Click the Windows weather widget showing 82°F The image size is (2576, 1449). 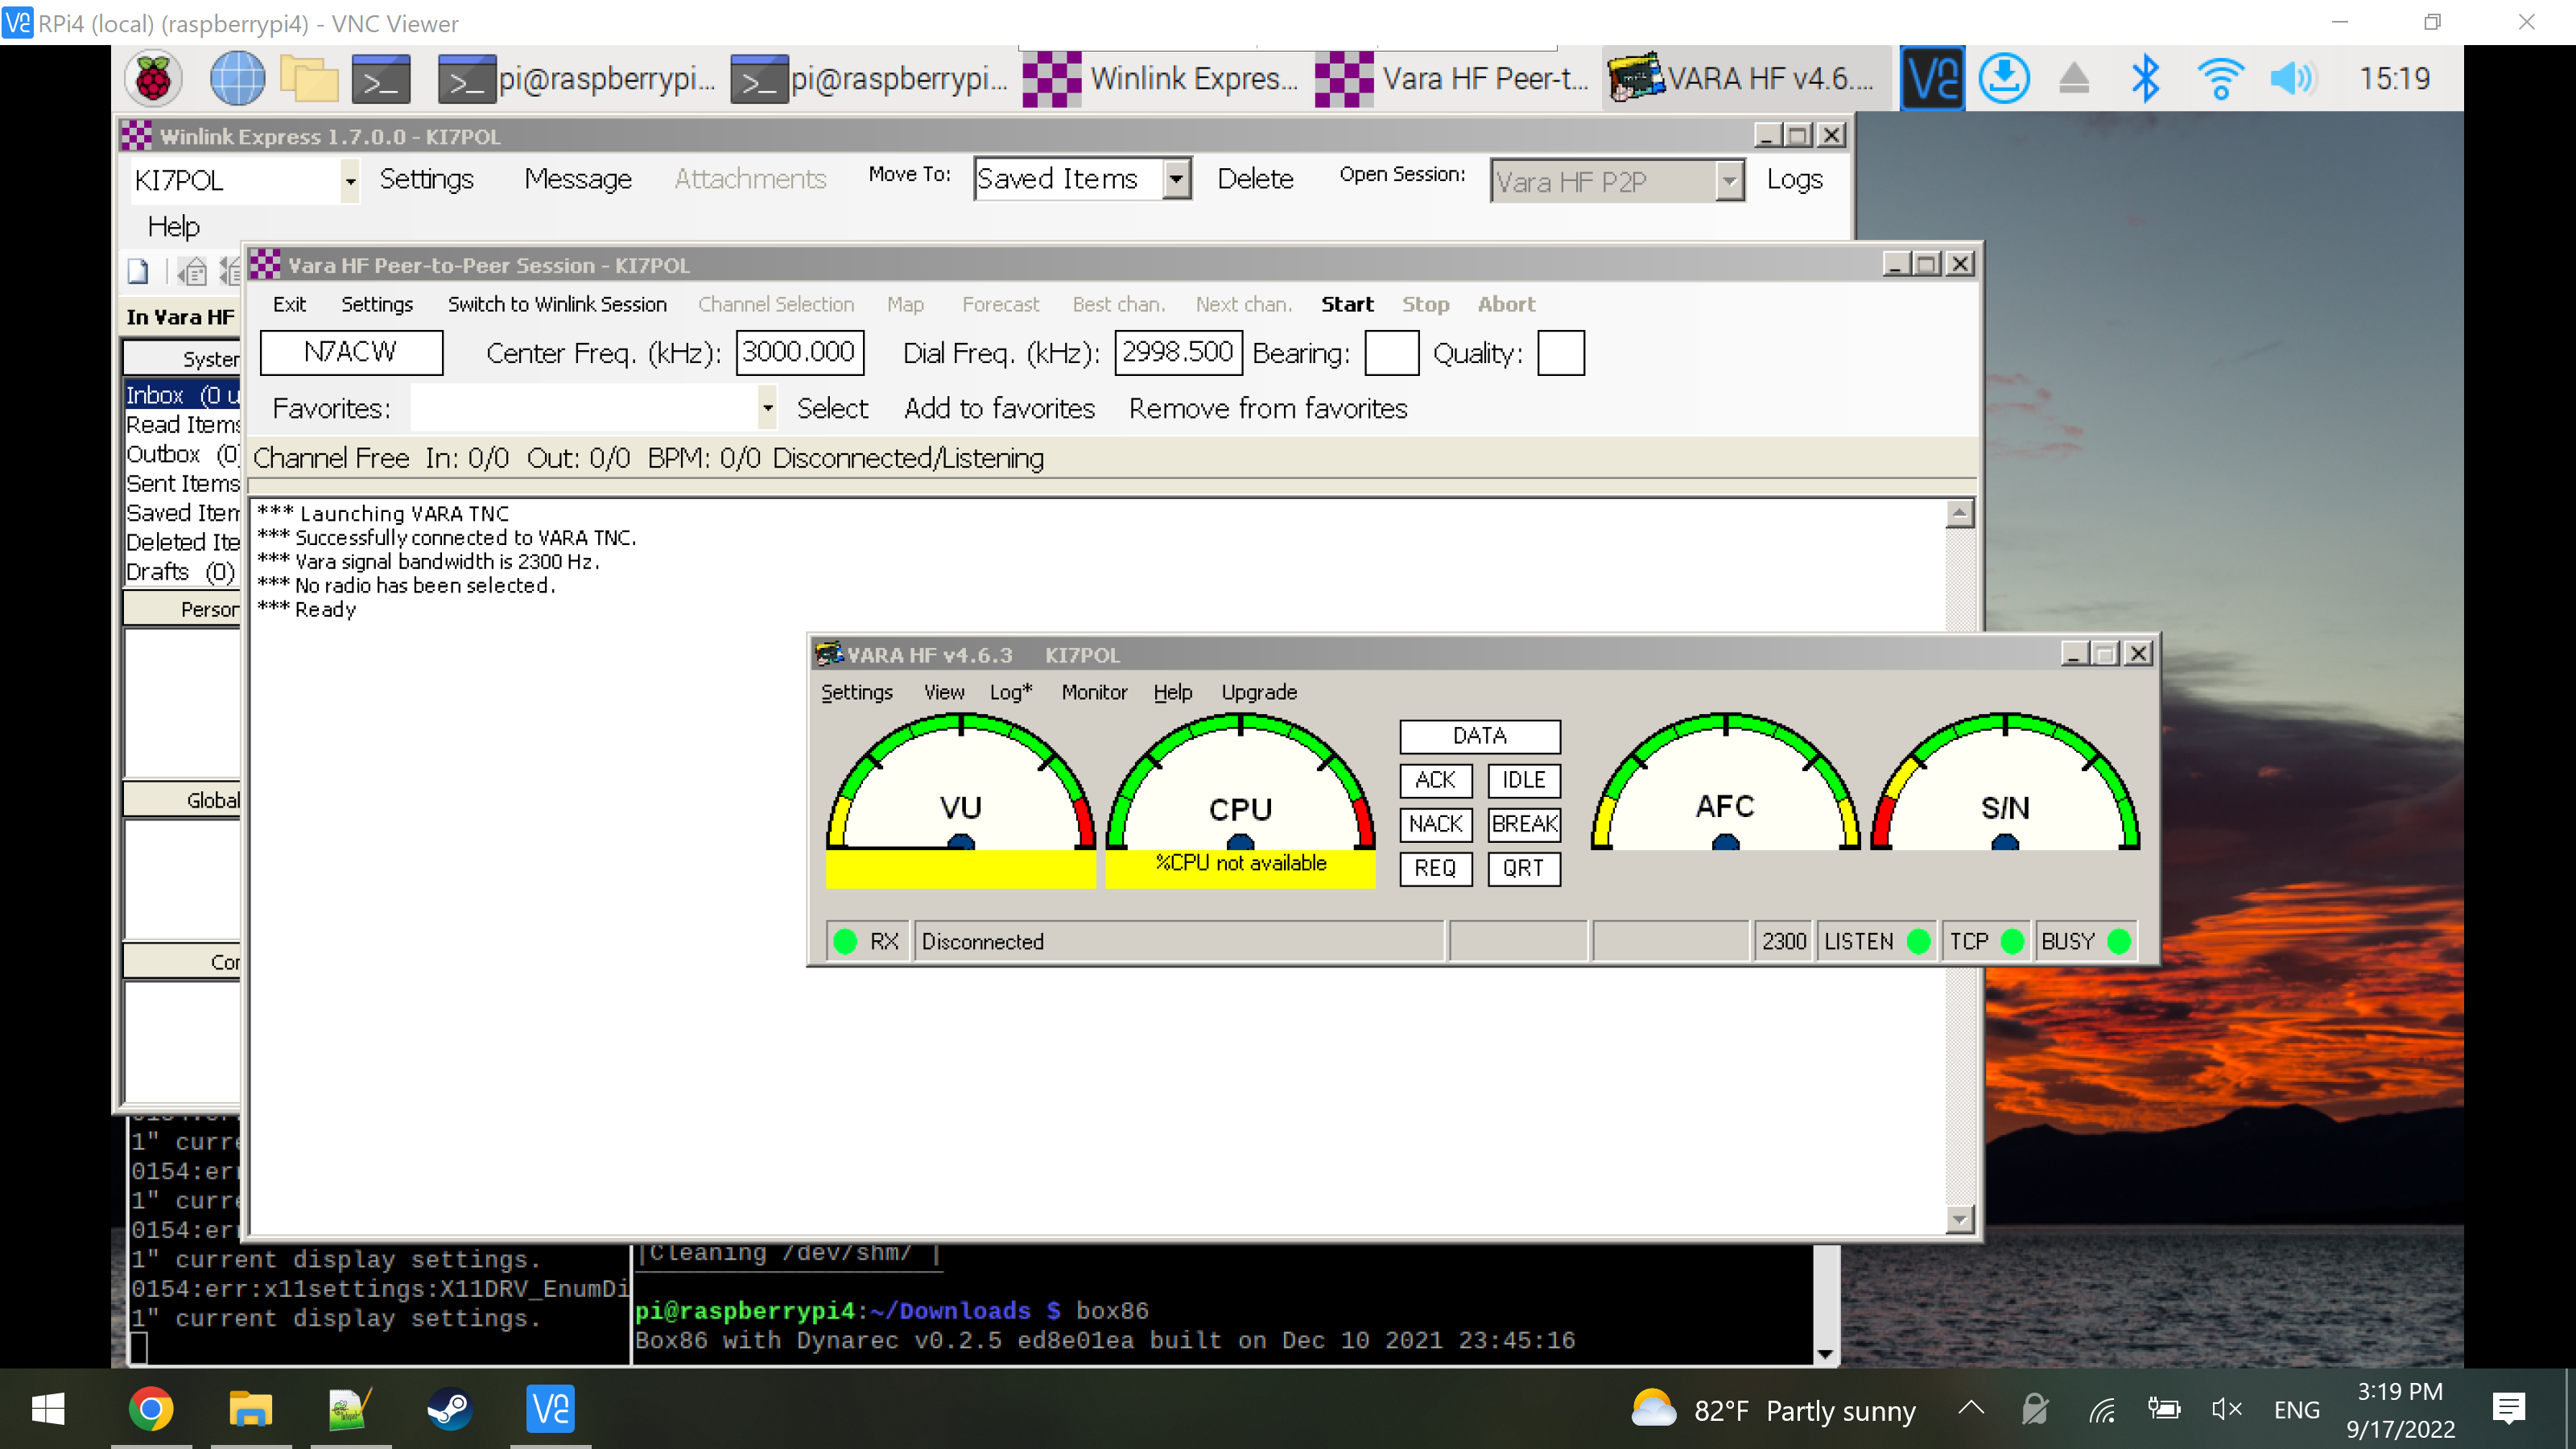click(1773, 1410)
